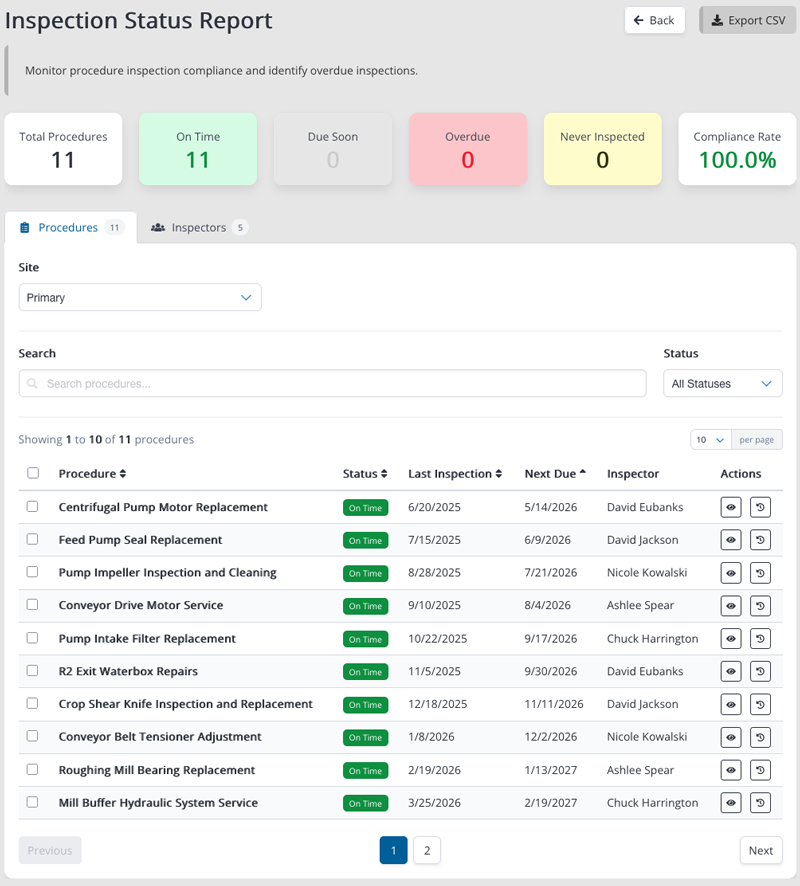View details for Conveyor Drive Motor Service

(731, 605)
